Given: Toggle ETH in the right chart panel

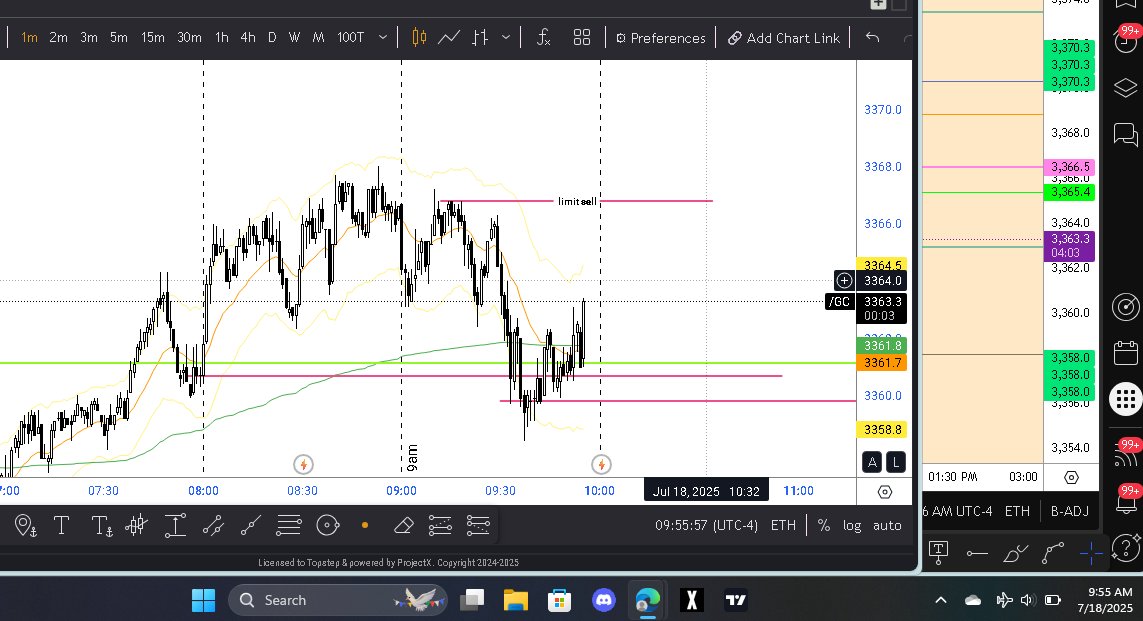Looking at the screenshot, I should (1017, 511).
